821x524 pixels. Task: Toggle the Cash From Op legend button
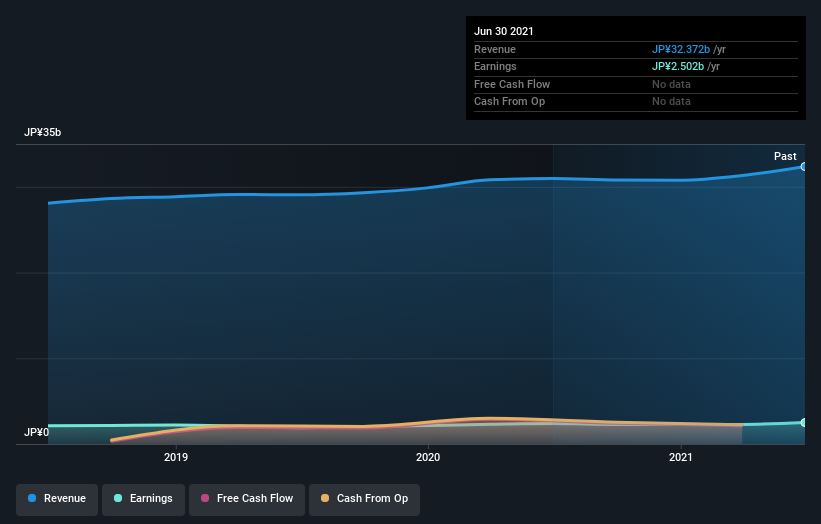tap(364, 498)
